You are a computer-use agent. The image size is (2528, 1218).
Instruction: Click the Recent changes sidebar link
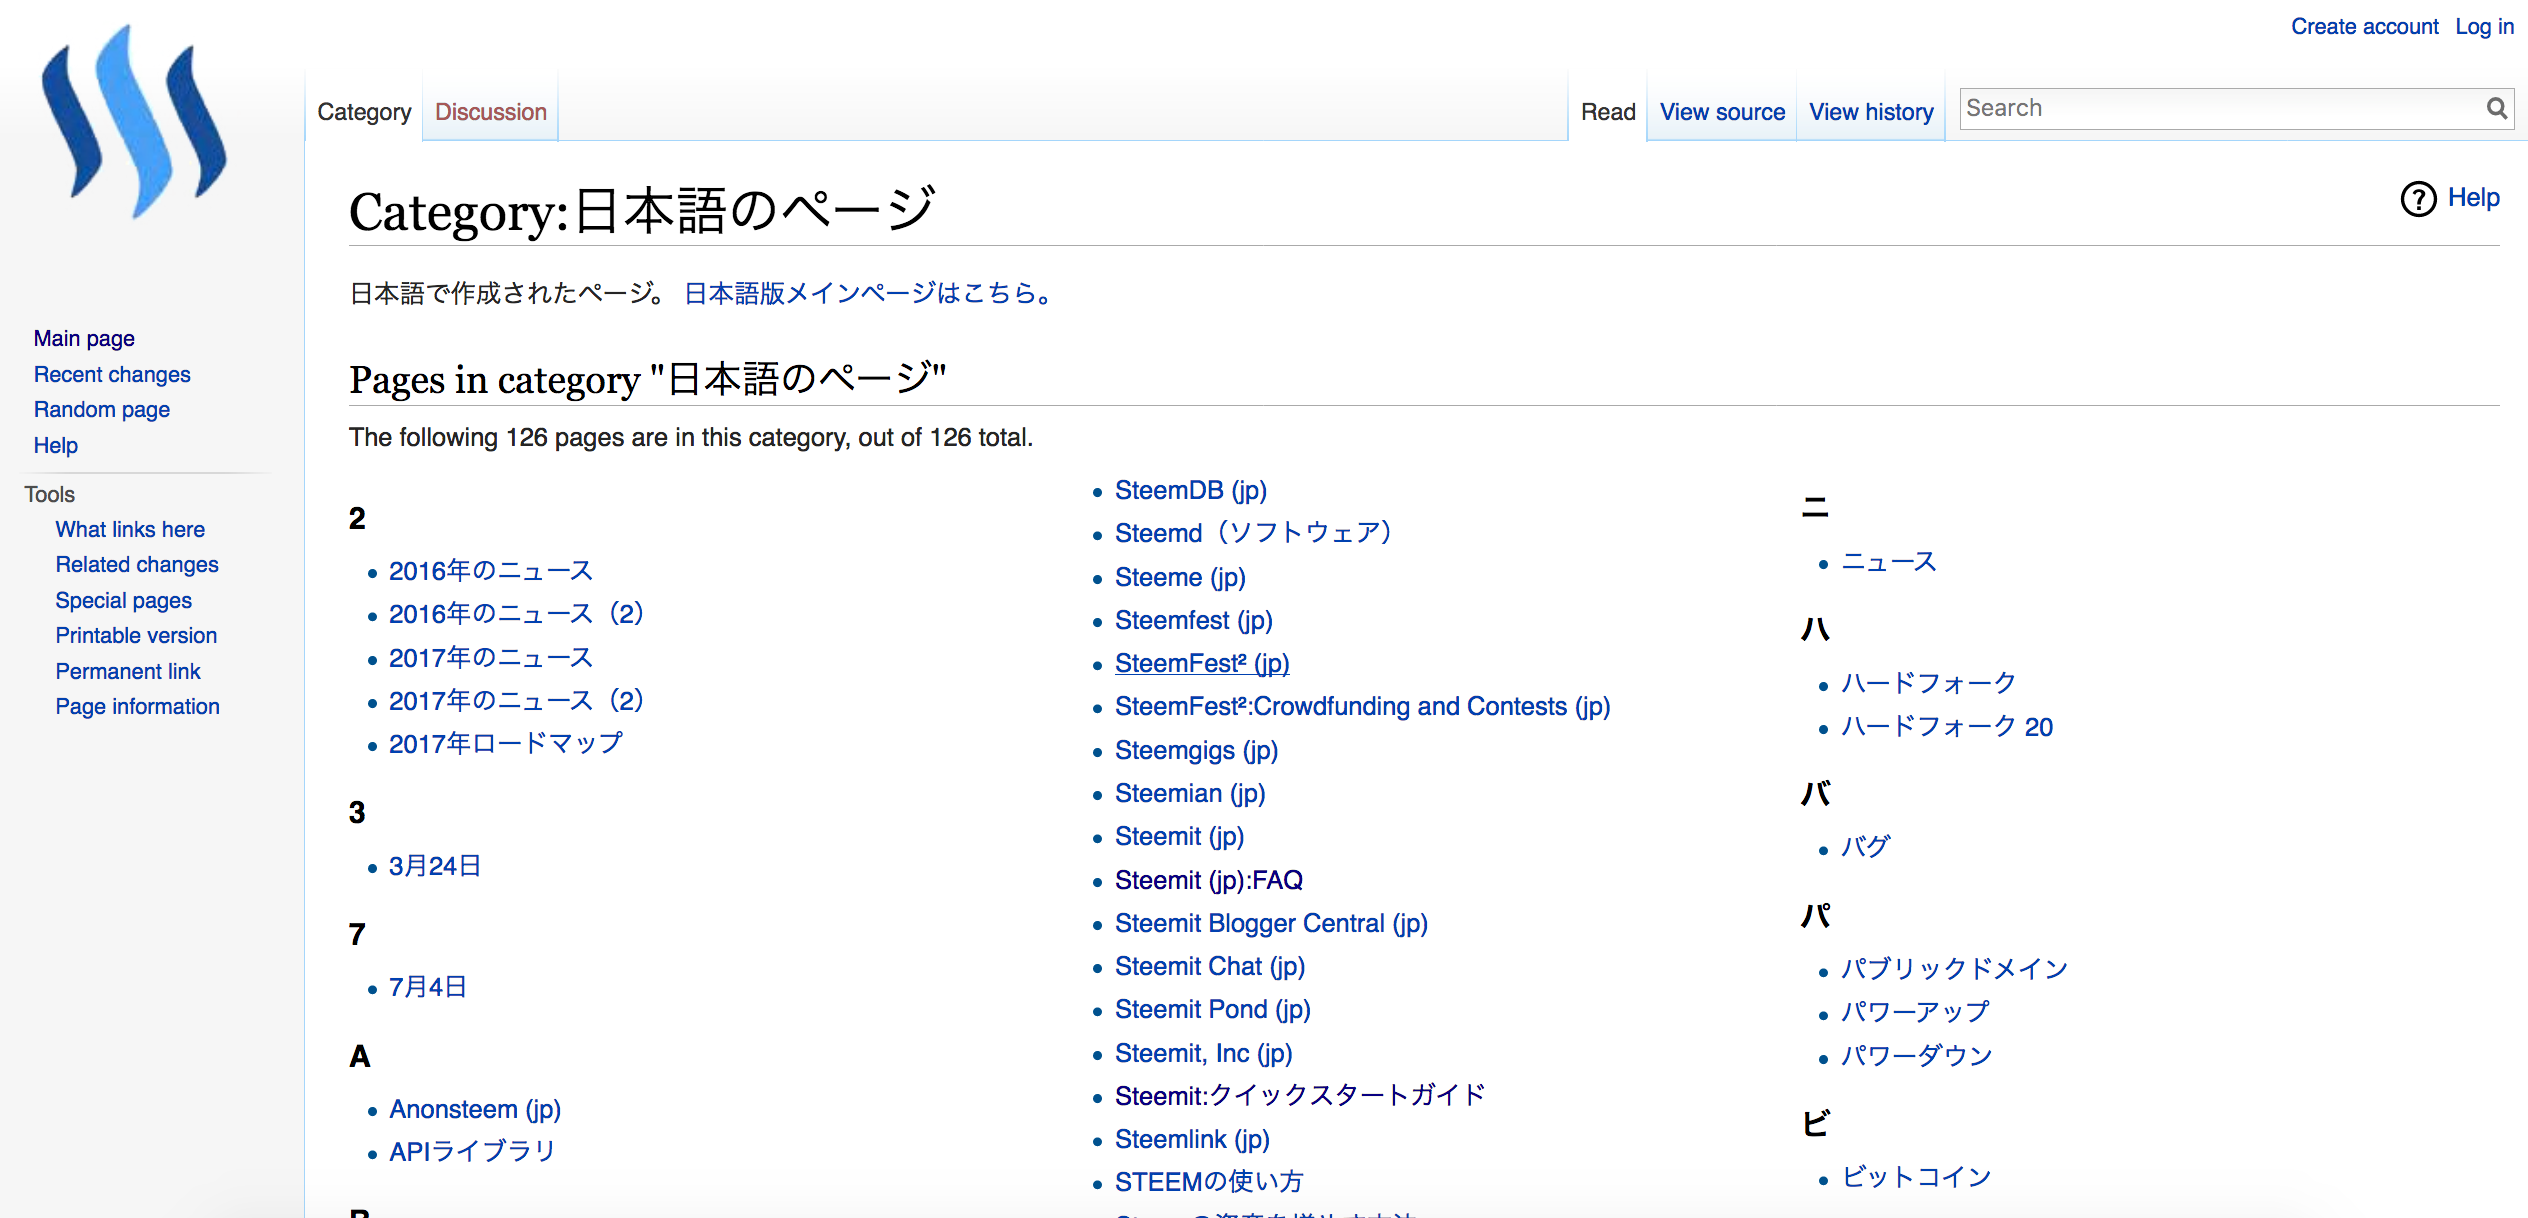[113, 373]
